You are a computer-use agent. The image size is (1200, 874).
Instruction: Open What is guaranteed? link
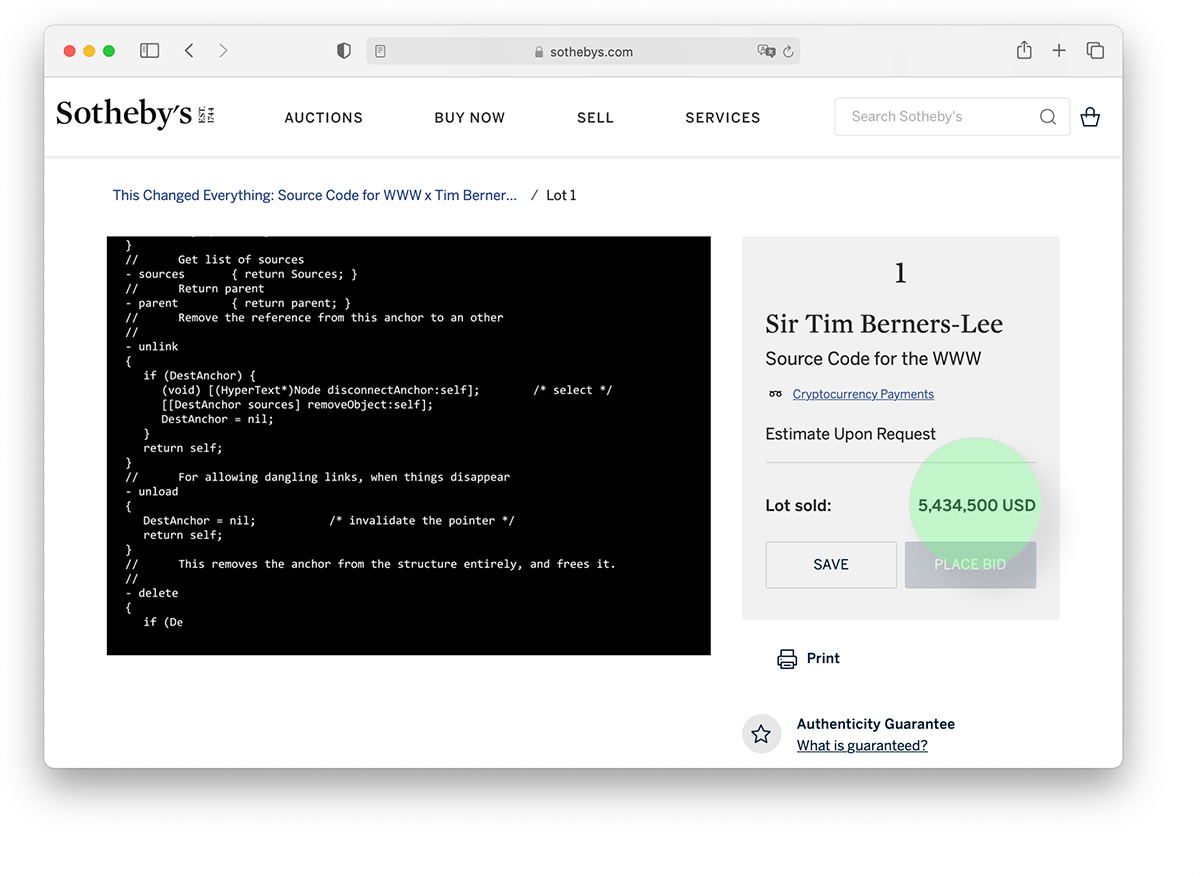(x=862, y=745)
